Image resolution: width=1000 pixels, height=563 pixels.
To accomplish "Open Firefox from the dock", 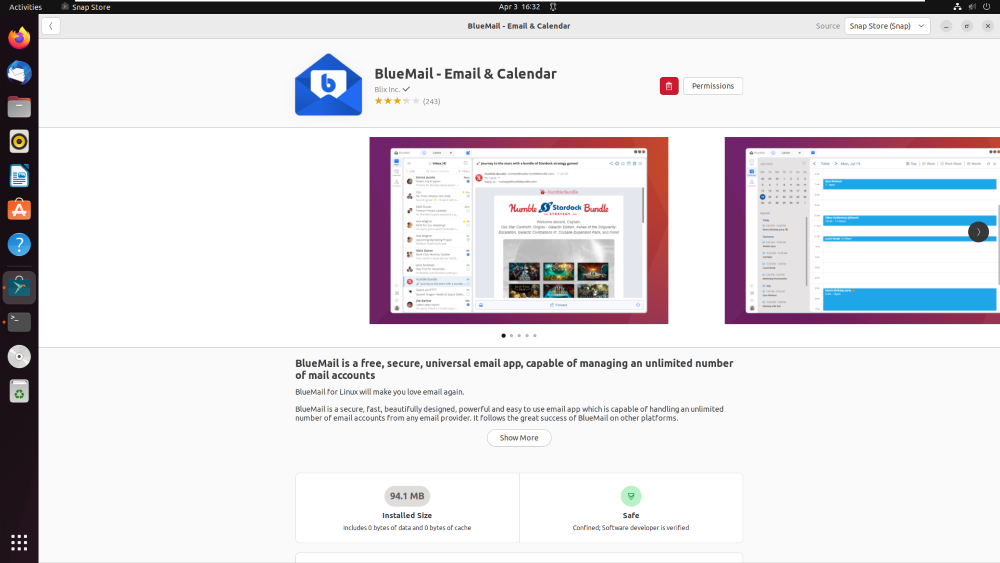I will (19, 38).
